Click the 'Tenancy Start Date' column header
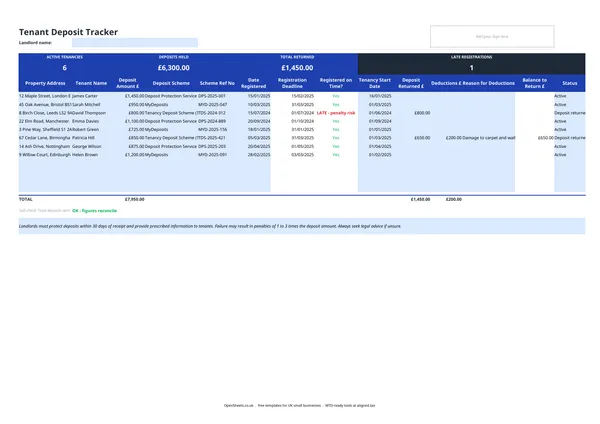 375,83
